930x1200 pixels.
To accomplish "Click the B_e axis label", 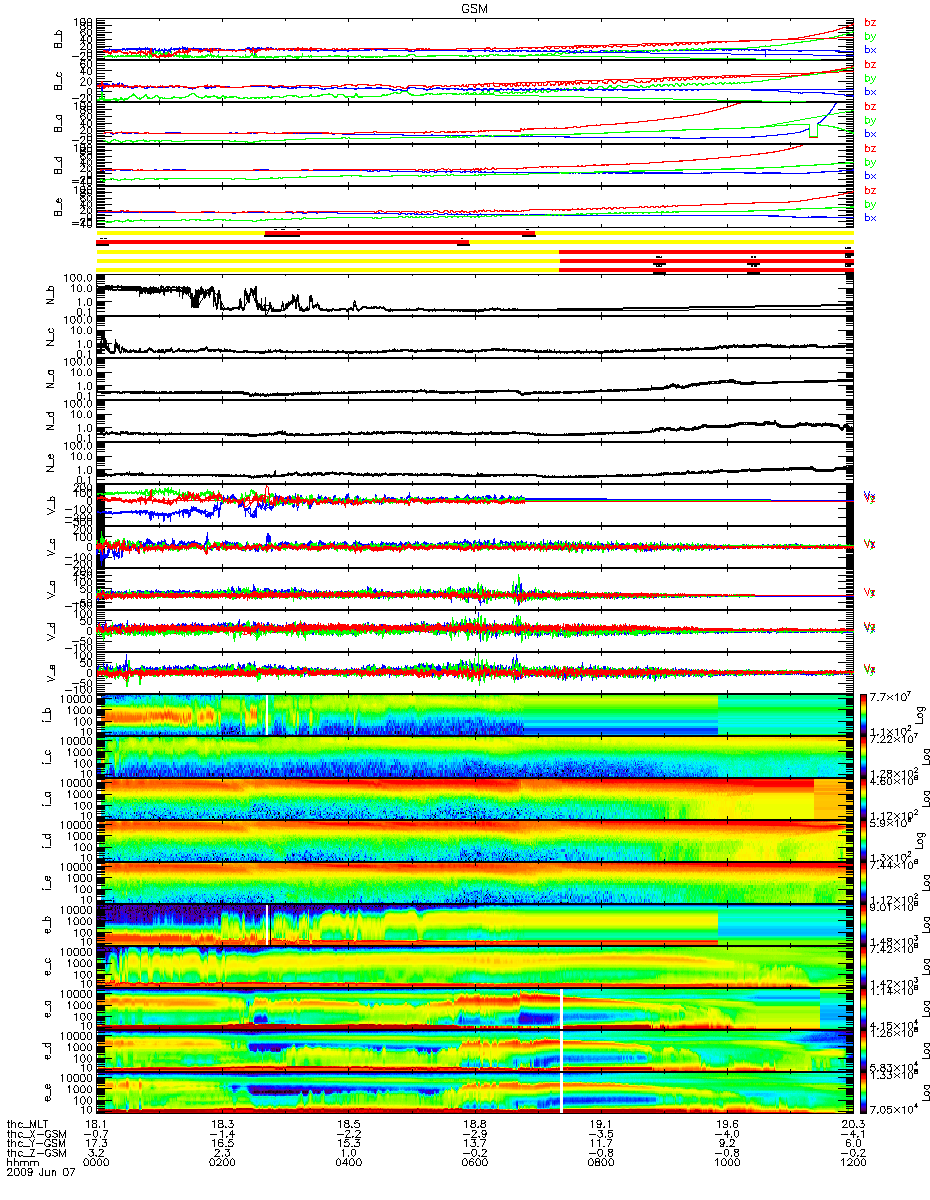I will (x=60, y=207).
